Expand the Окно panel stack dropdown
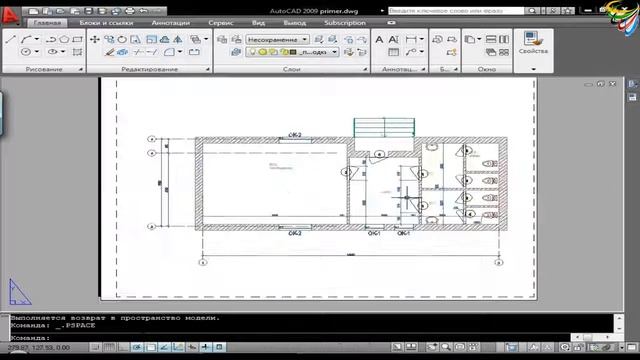This screenshot has width=640, height=360. click(479, 39)
